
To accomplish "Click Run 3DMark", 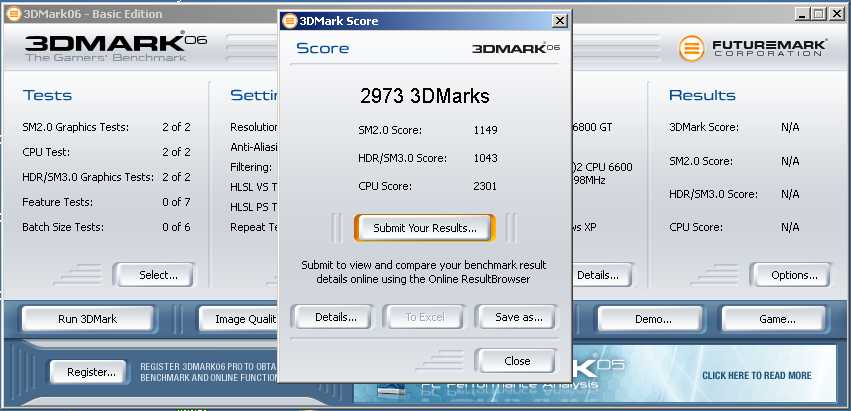I will click(87, 319).
